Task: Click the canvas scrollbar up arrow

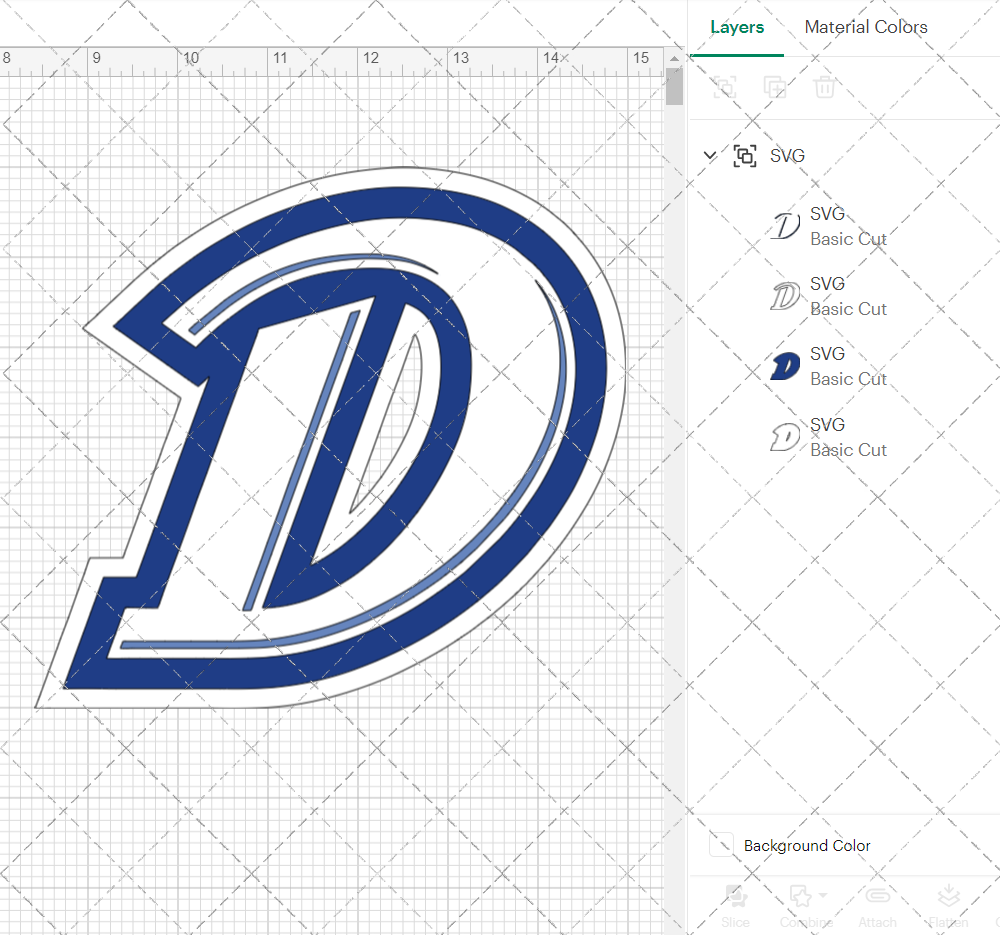Action: click(674, 58)
